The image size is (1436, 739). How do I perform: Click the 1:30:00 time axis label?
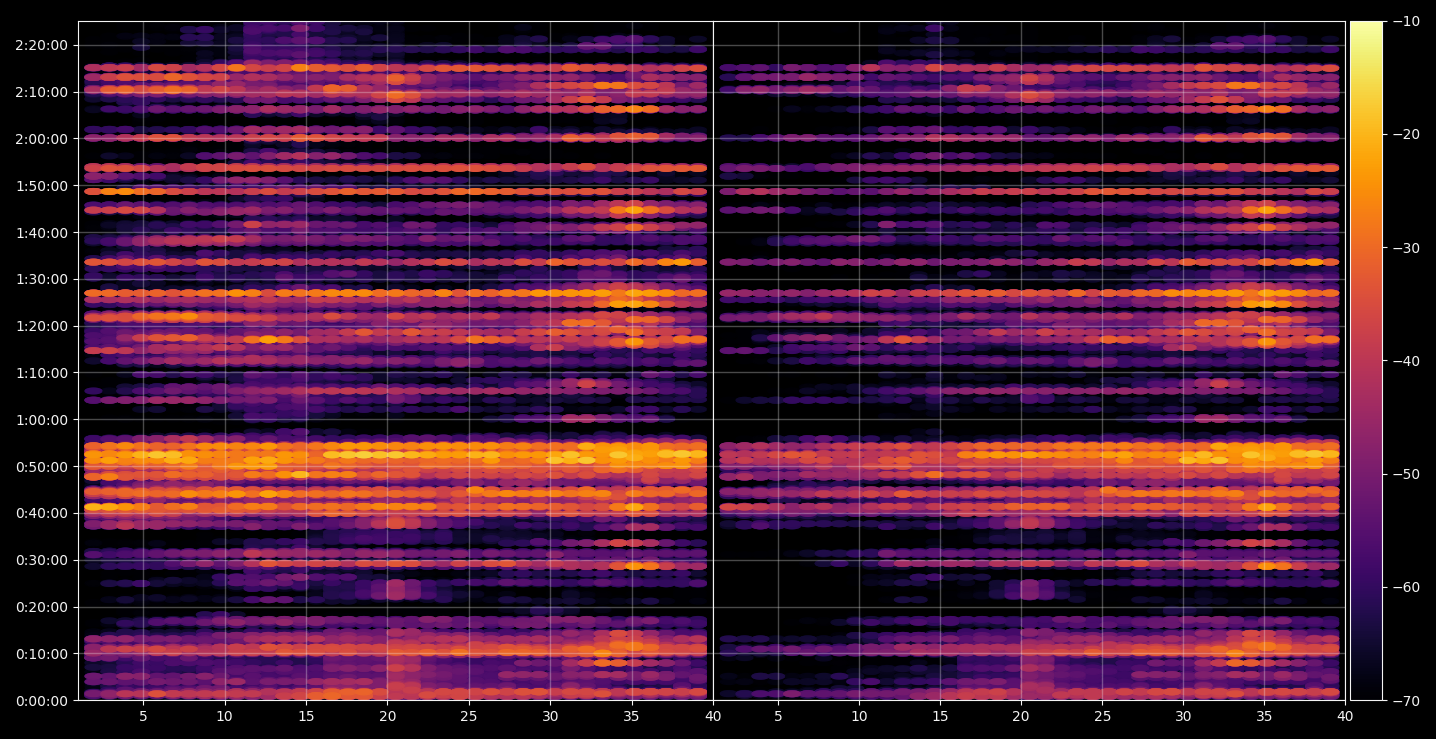click(x=42, y=279)
